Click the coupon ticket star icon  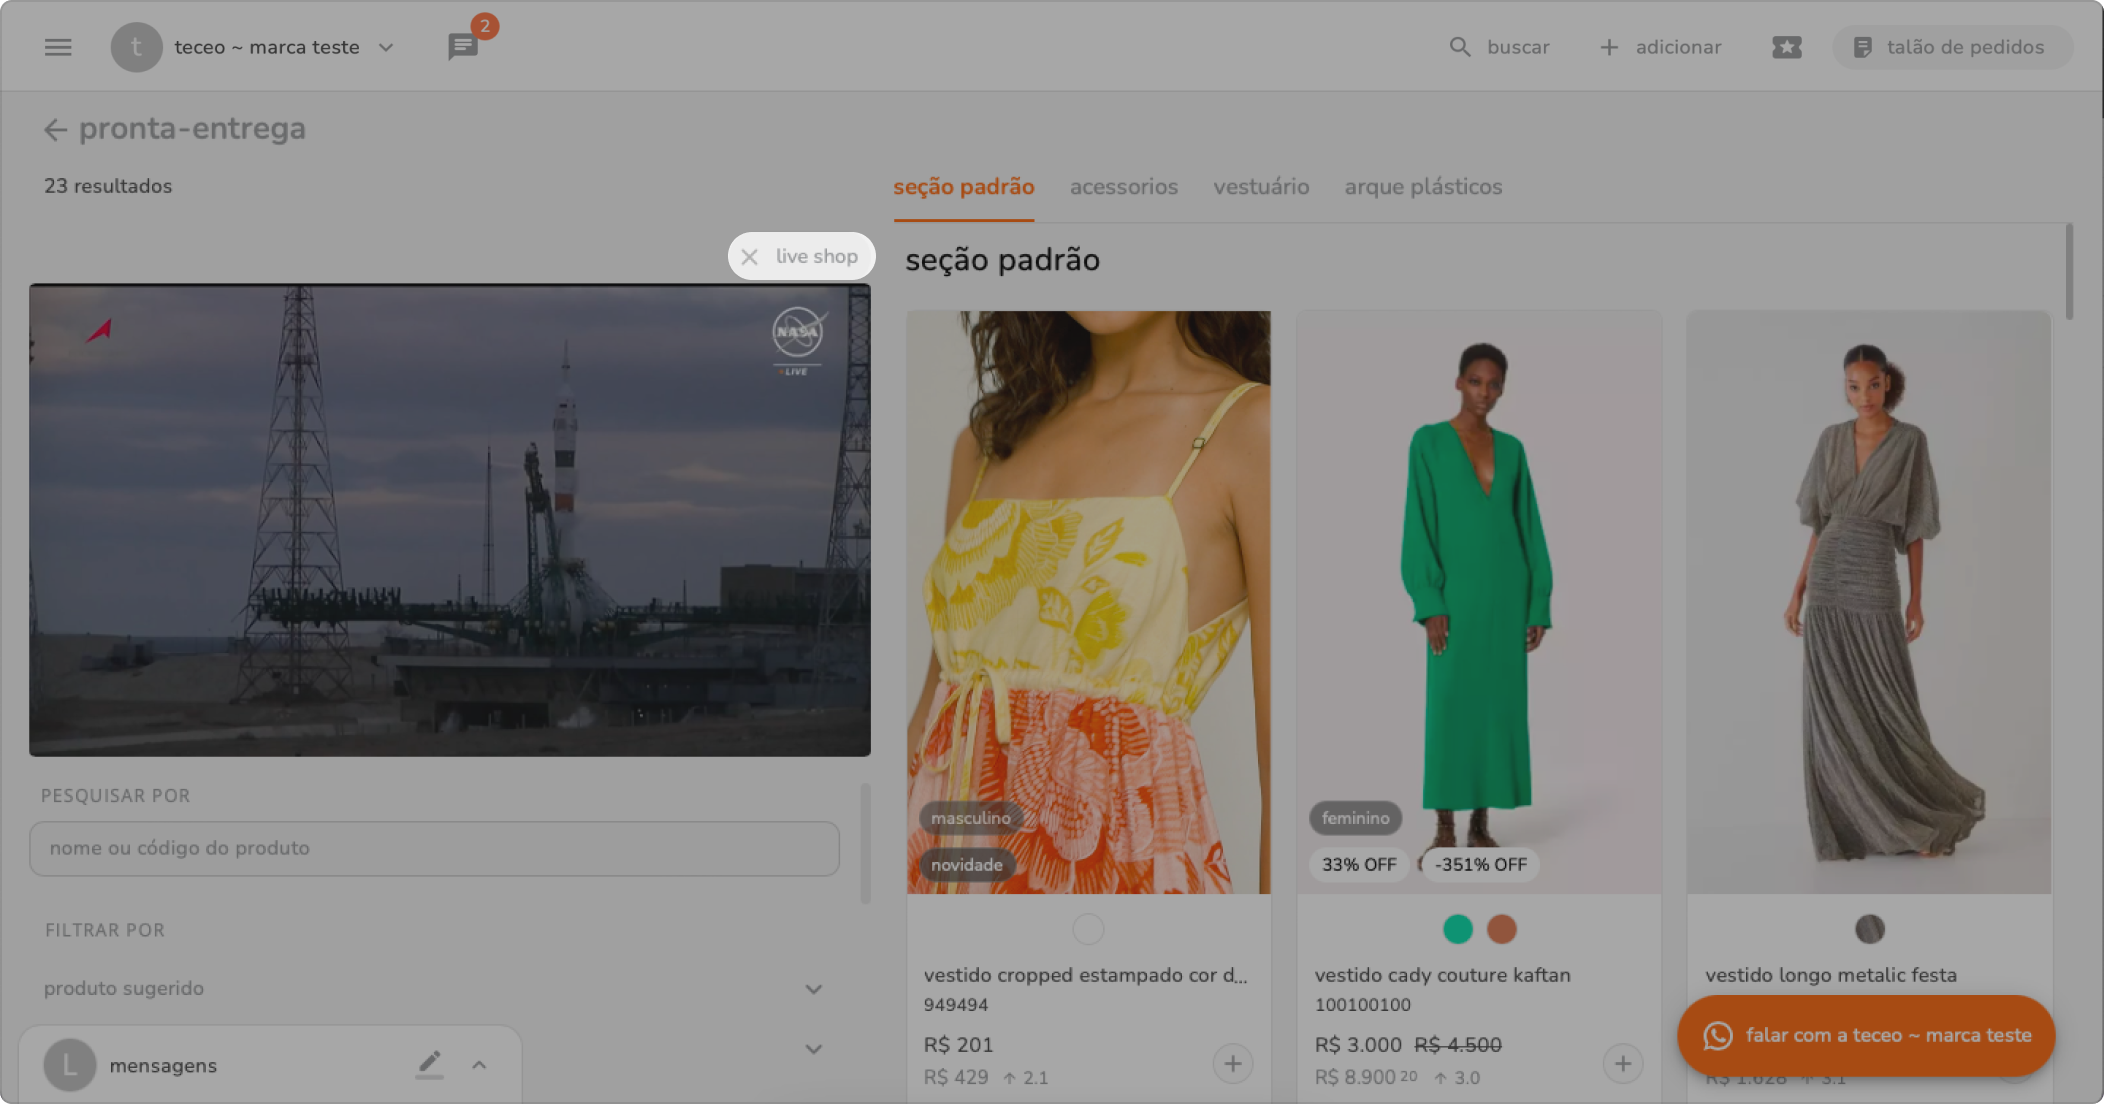tap(1786, 47)
